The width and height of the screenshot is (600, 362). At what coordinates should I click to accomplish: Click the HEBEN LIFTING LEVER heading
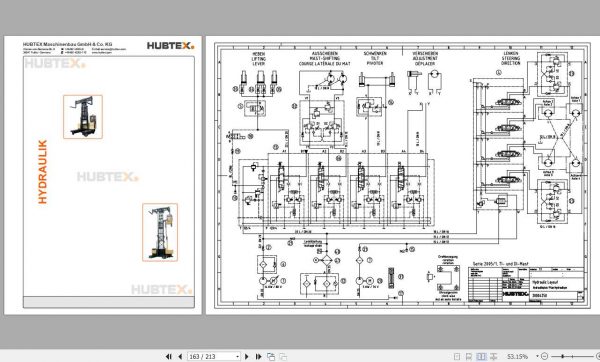pos(259,59)
